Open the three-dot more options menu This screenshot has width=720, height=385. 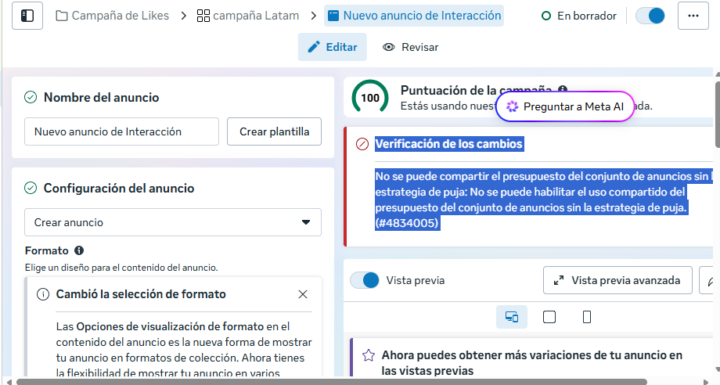[x=693, y=16]
